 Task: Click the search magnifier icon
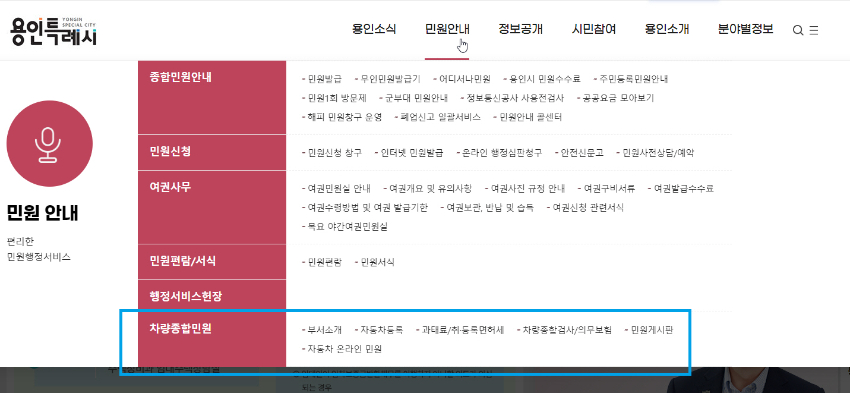[798, 30]
